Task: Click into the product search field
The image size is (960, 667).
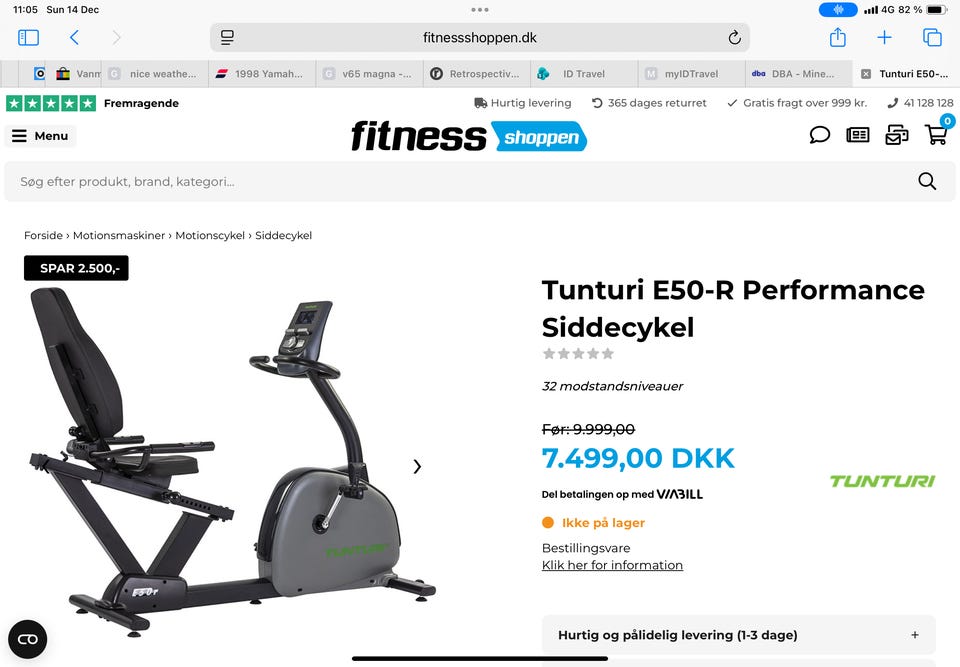Action: [465, 181]
